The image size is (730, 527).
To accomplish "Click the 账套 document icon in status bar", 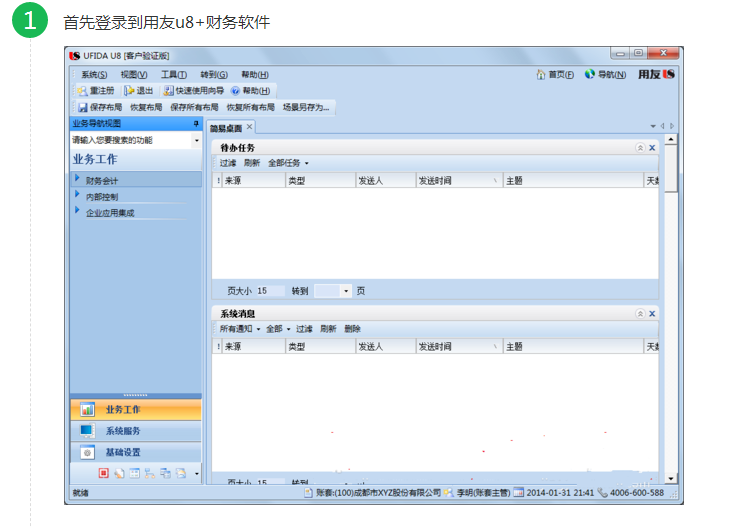I will point(308,493).
